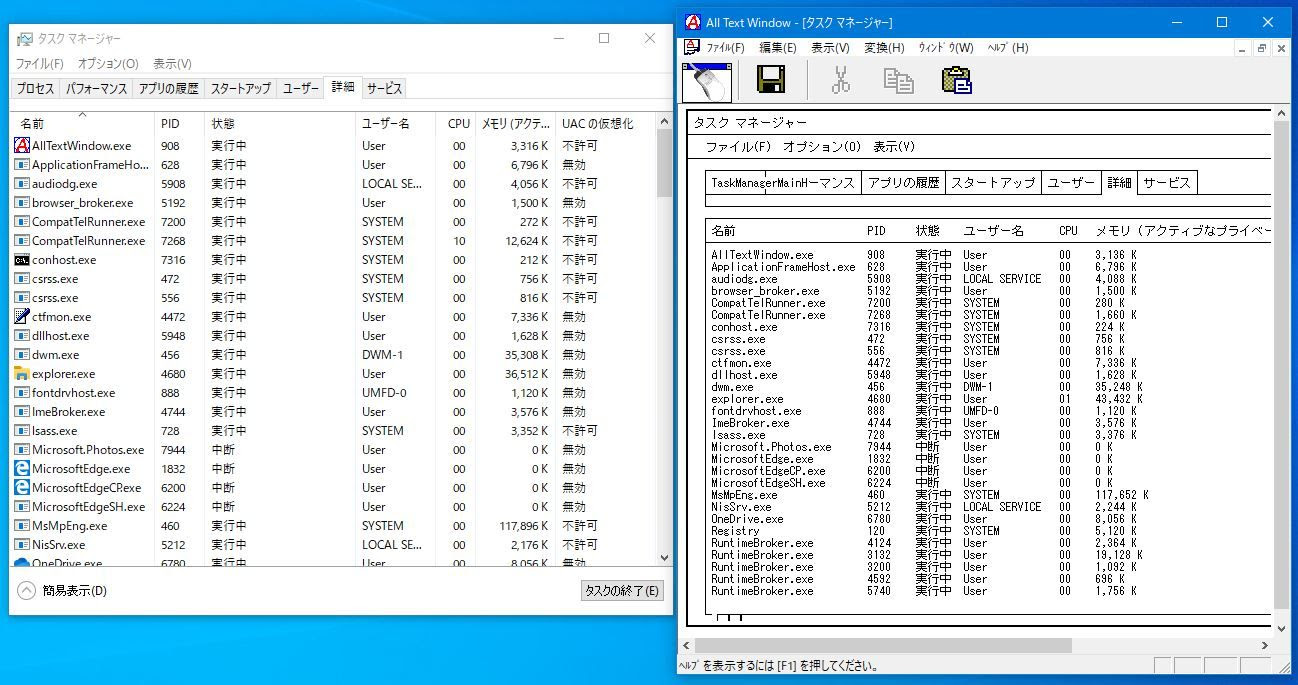Click the タスクの終了(E) button
Screen dimensions: 1298x685
coord(622,590)
